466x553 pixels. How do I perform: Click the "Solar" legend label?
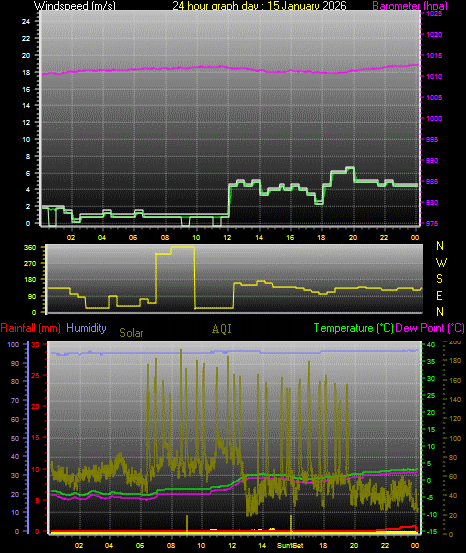coord(131,333)
